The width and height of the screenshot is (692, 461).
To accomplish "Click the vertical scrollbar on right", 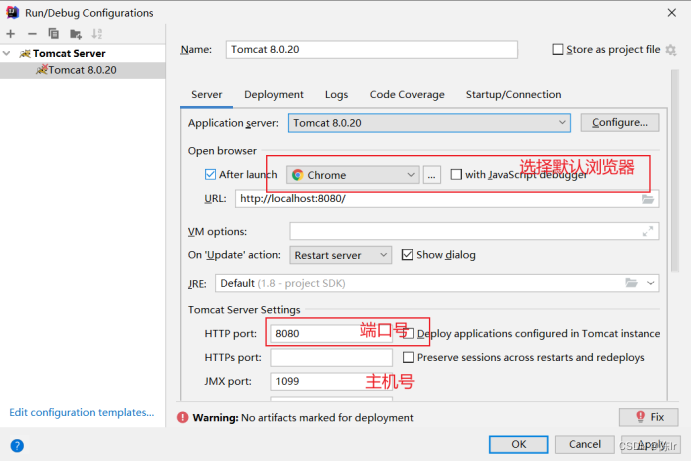I will (x=674, y=170).
